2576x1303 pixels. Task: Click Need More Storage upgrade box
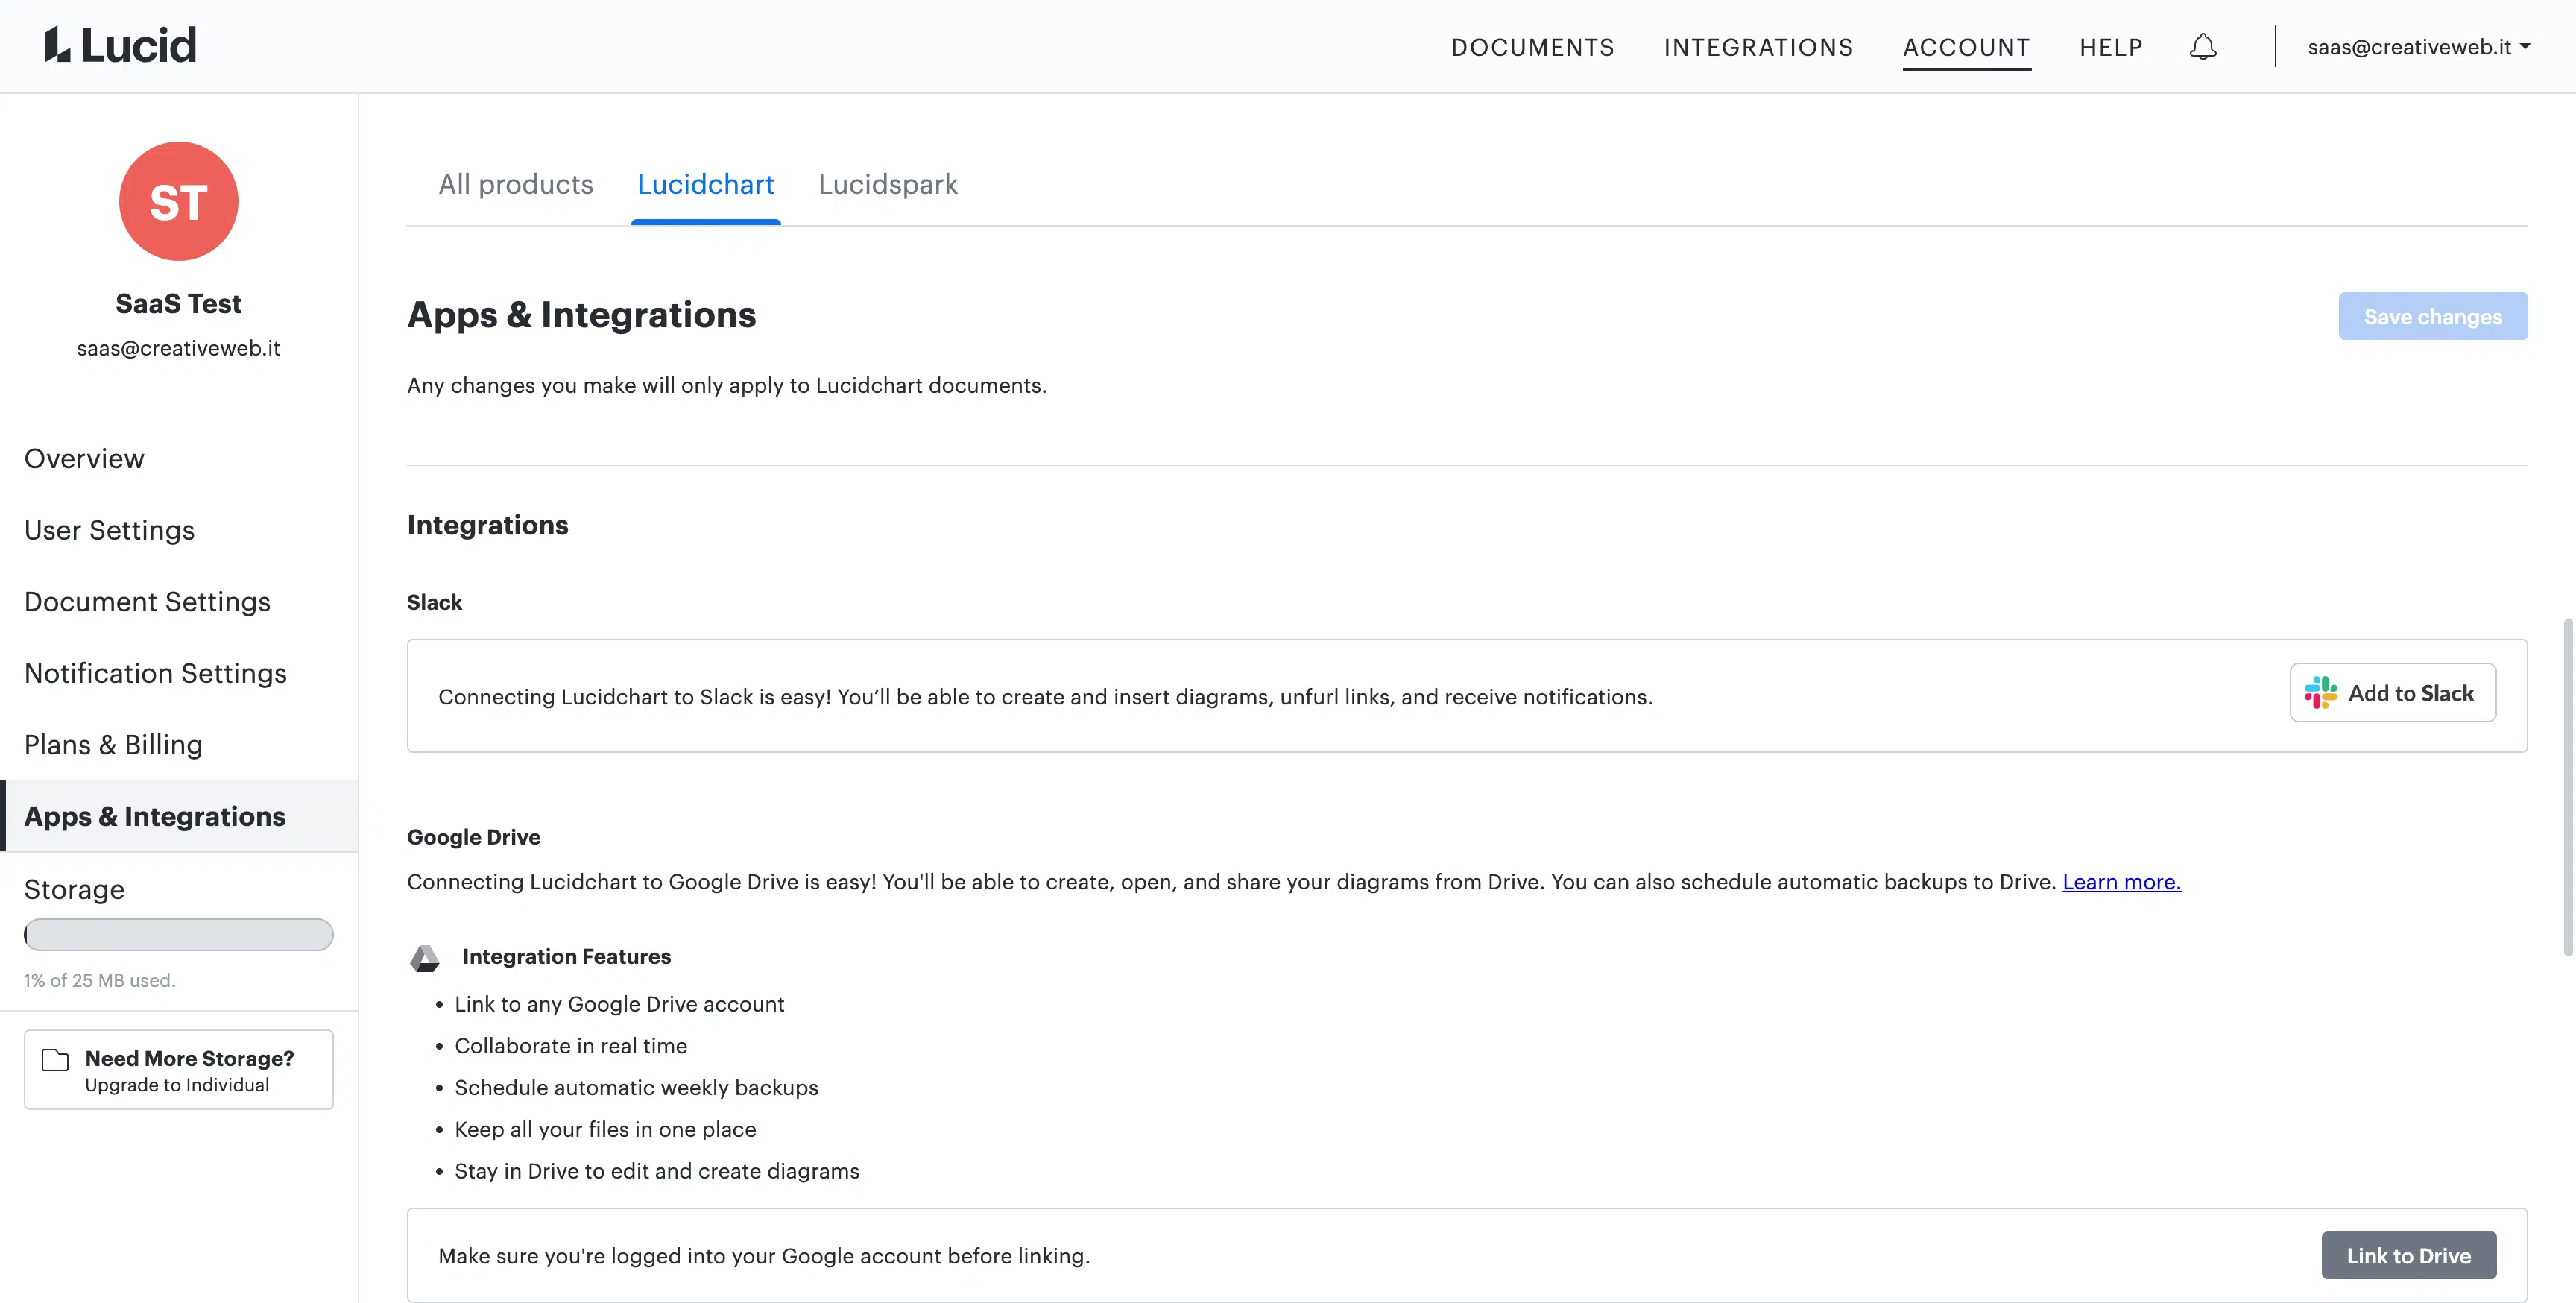[x=179, y=1069]
